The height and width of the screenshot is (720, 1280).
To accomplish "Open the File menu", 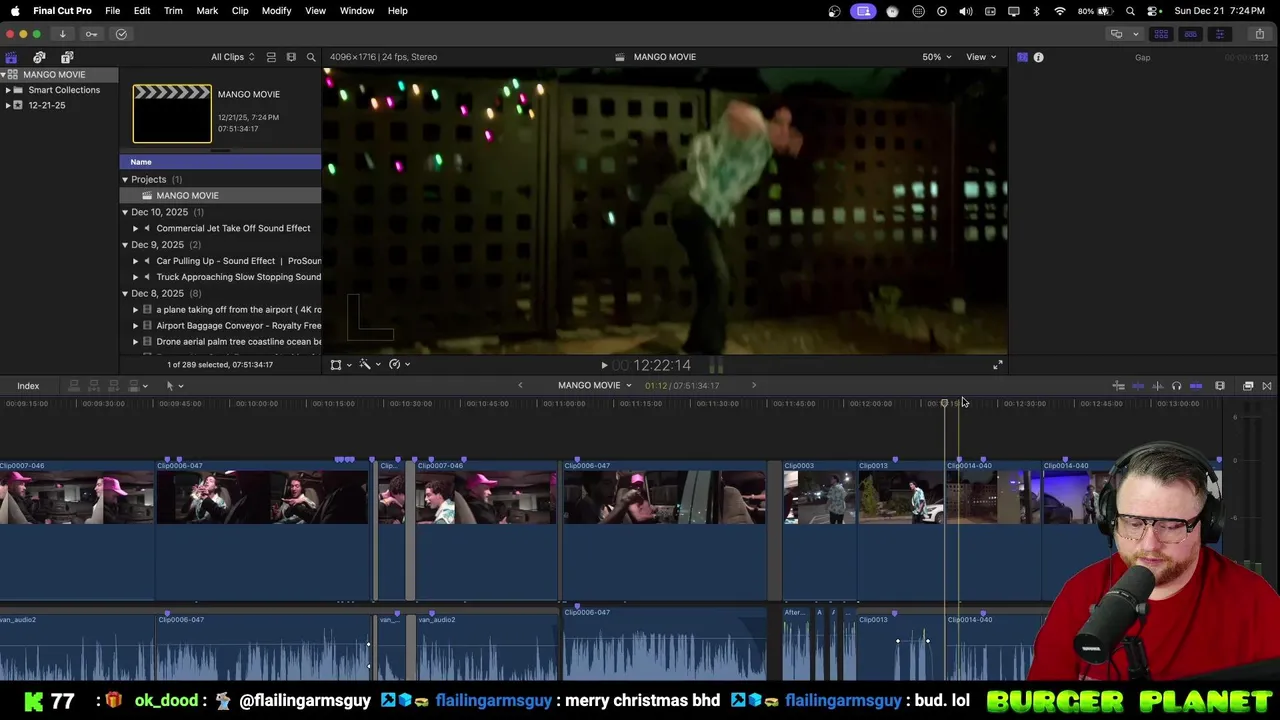I will (x=113, y=10).
